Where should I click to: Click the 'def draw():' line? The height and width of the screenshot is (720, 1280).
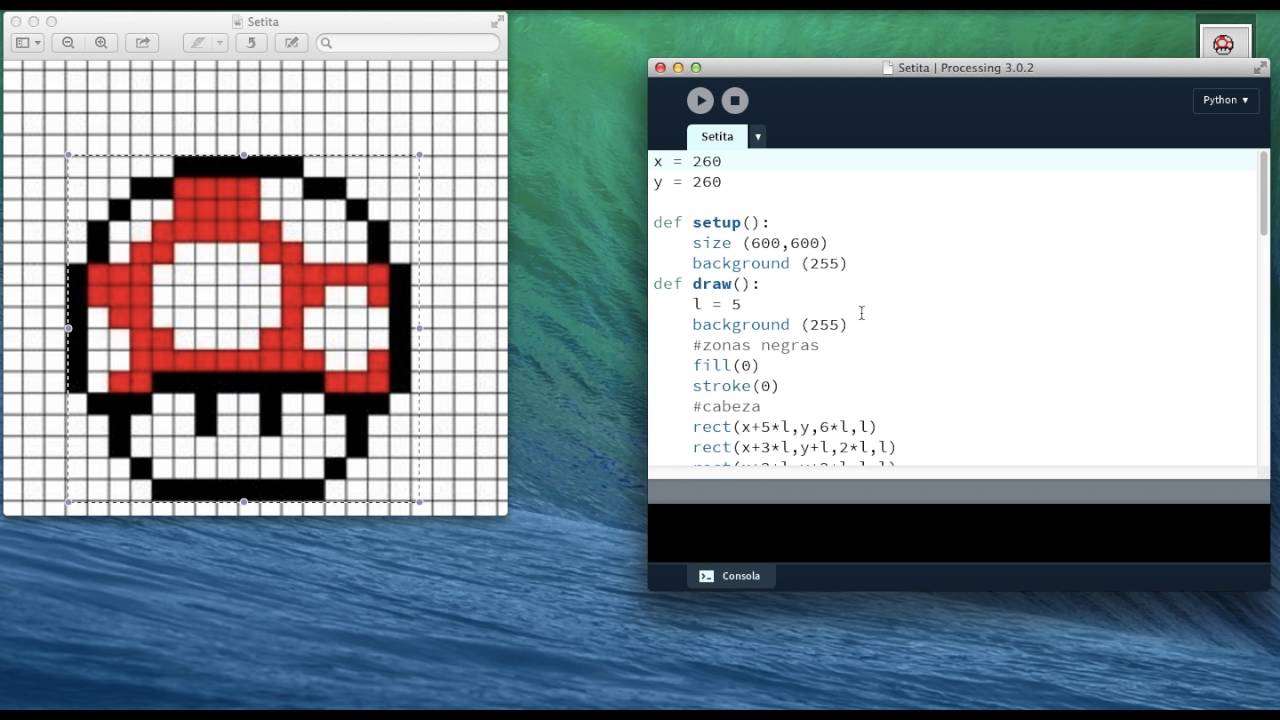pyautogui.click(x=707, y=284)
